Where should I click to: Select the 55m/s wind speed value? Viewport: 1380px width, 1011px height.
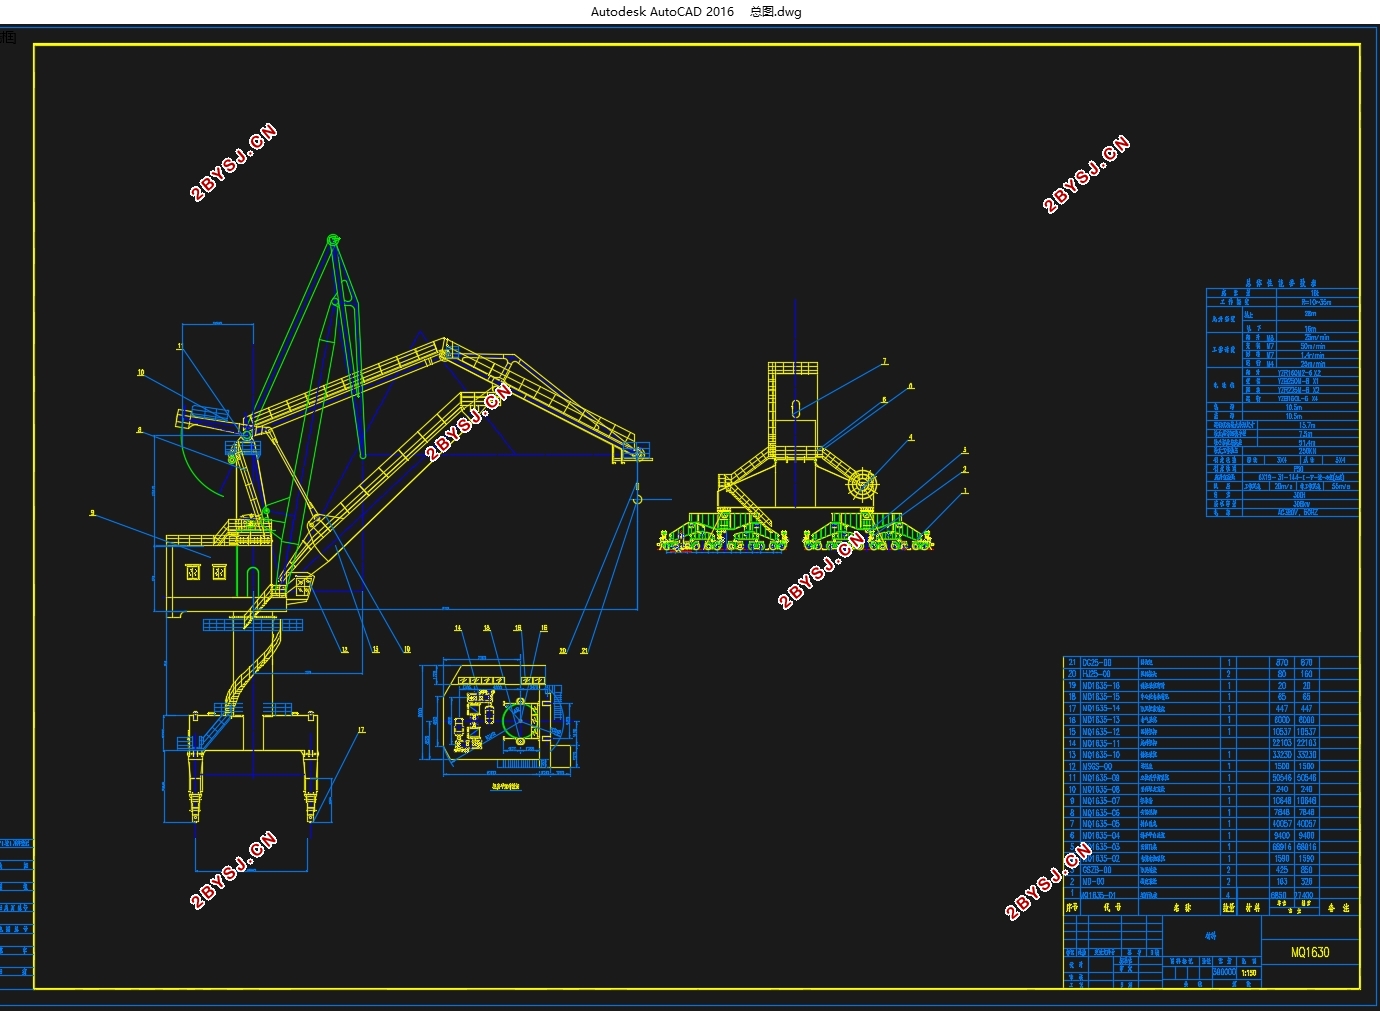click(x=1341, y=486)
